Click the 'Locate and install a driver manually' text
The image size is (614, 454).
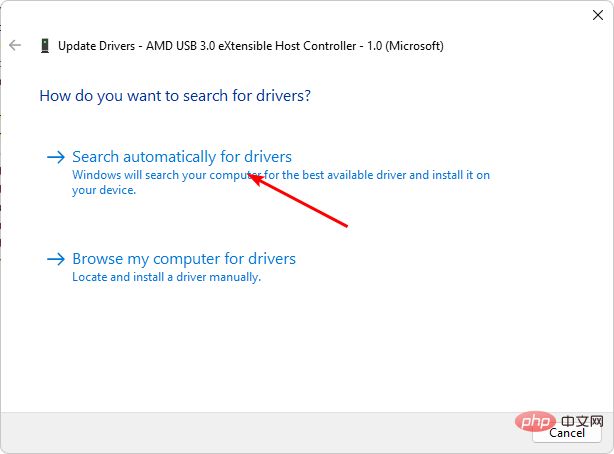166,277
